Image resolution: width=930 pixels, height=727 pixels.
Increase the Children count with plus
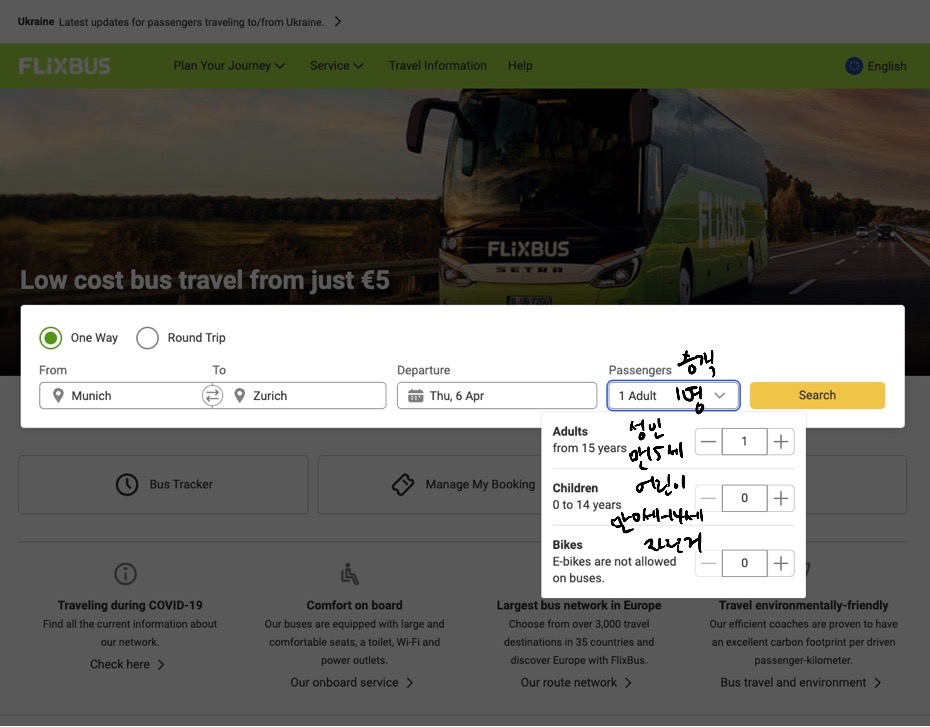781,498
